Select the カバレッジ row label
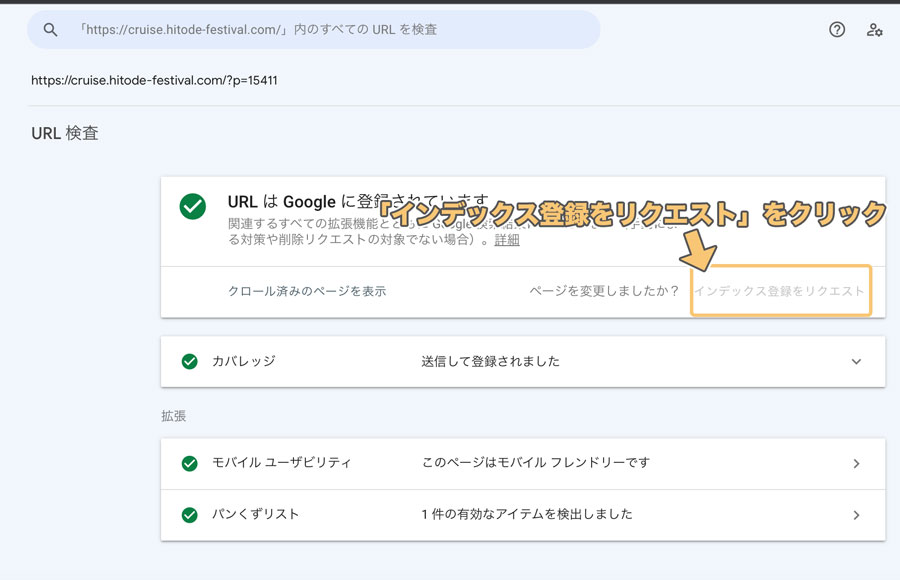The height and width of the screenshot is (580, 900). tap(243, 361)
